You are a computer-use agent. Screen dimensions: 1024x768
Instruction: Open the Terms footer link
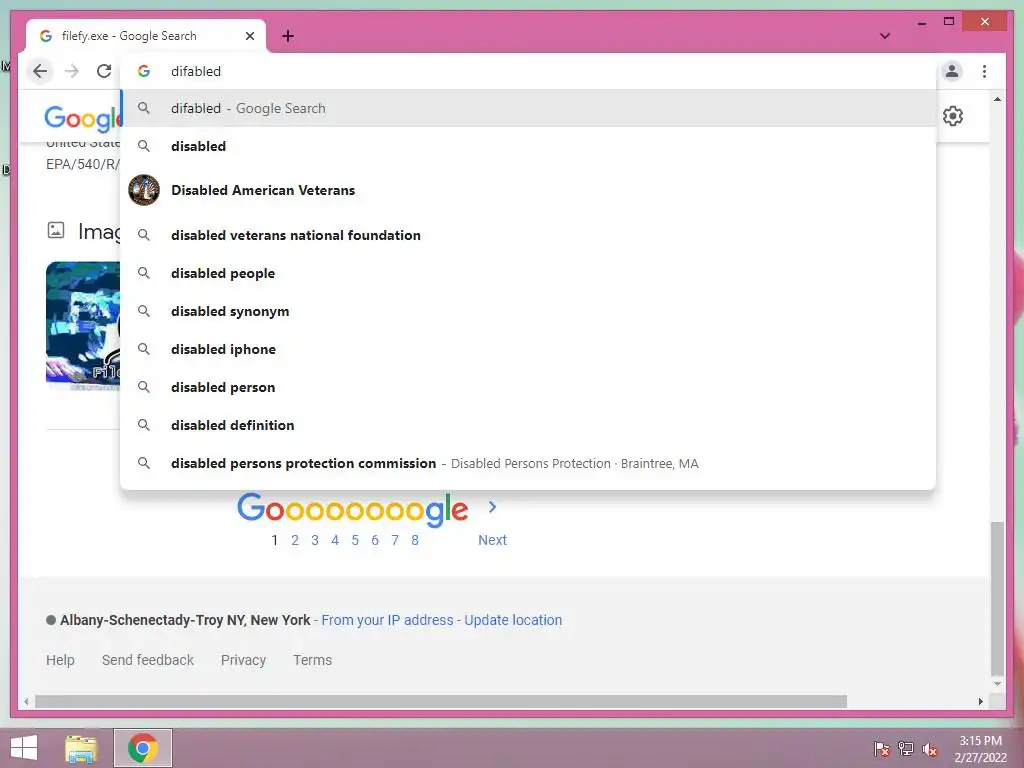coord(312,660)
